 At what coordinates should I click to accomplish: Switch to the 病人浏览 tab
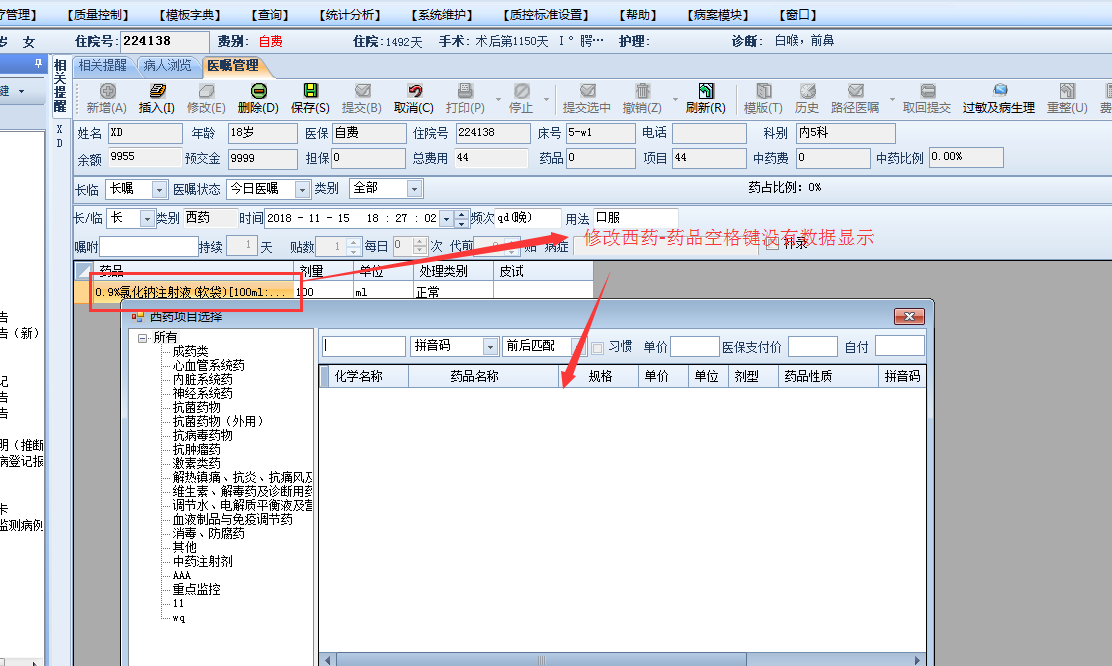click(167, 66)
